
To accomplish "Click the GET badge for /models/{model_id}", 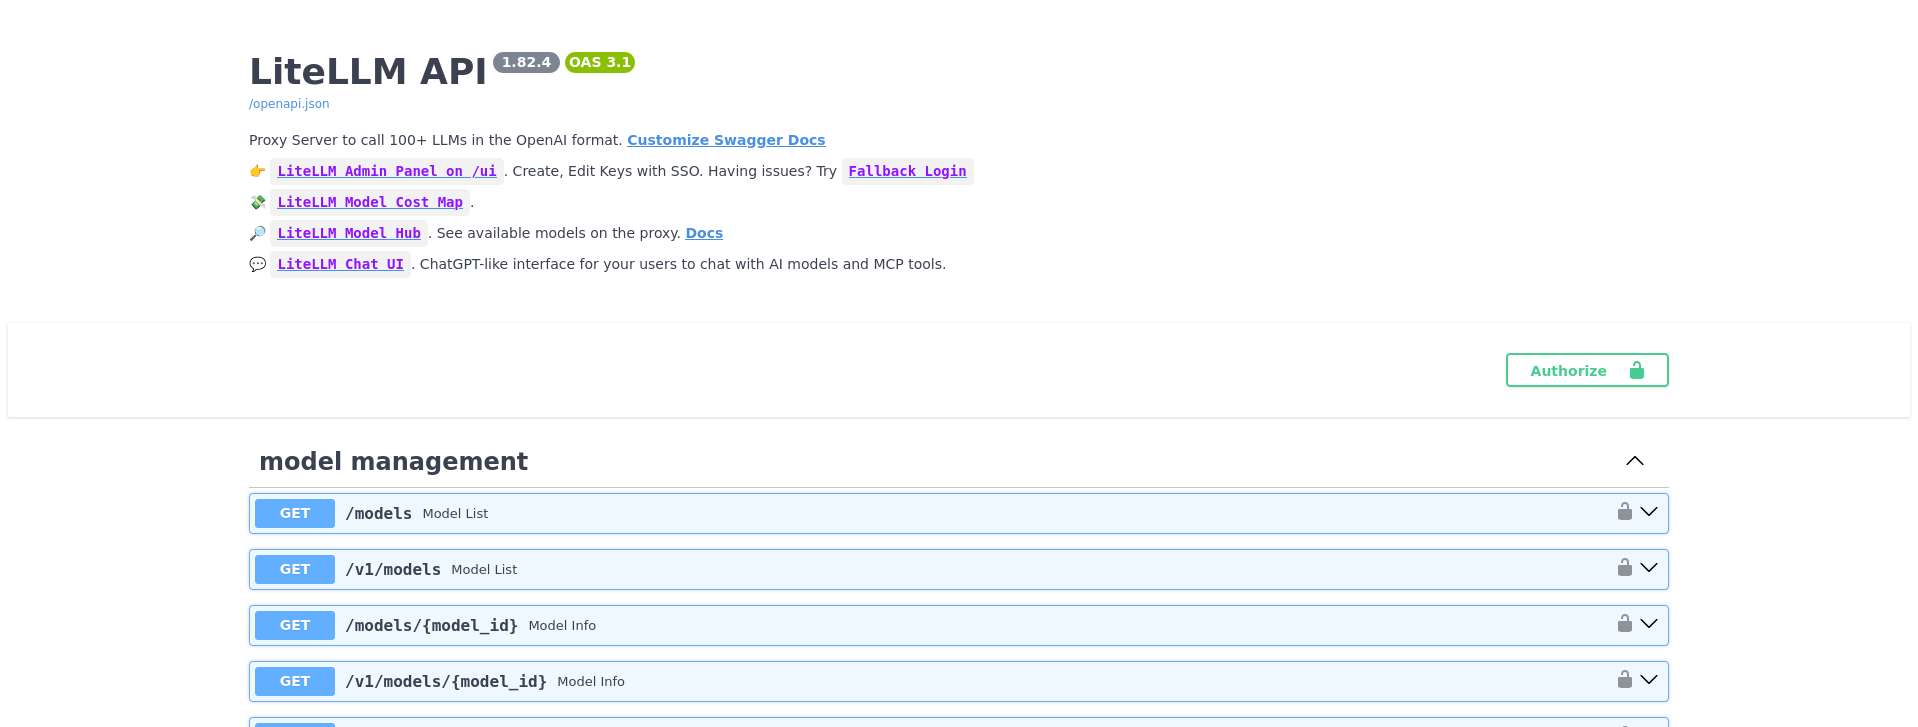I will pos(295,625).
